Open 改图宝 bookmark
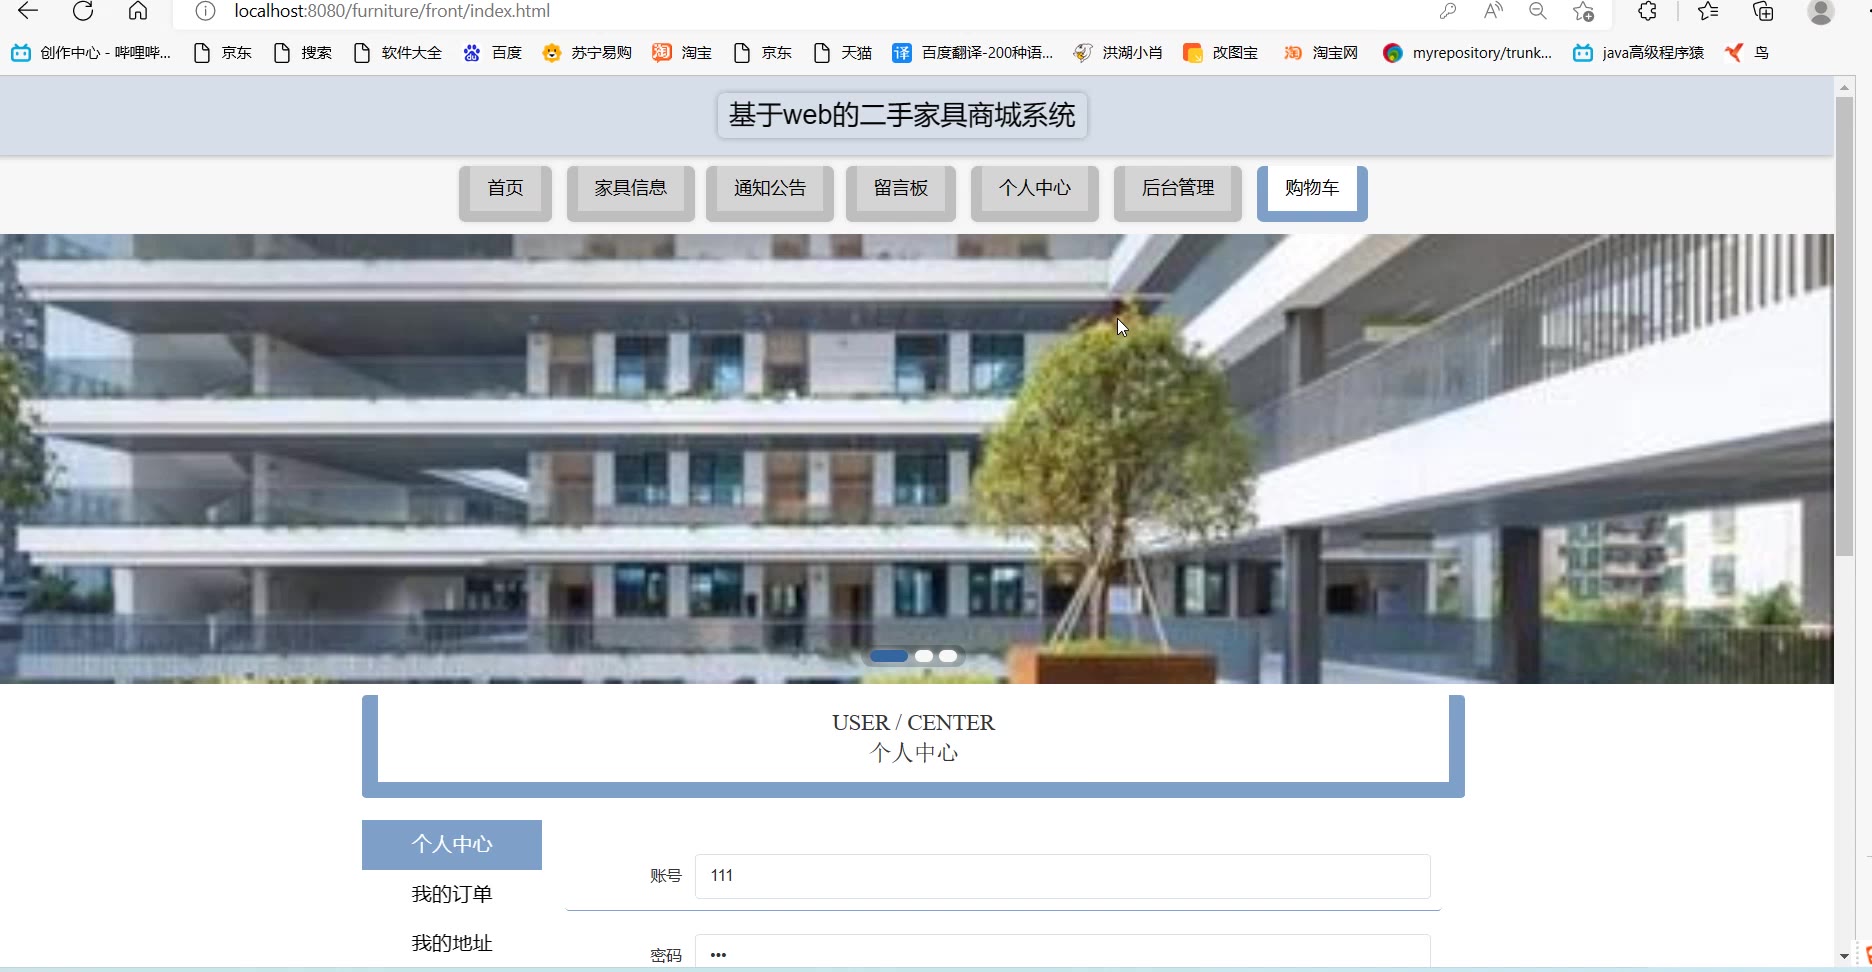Screen dimensions: 1872x972 click(x=1221, y=53)
